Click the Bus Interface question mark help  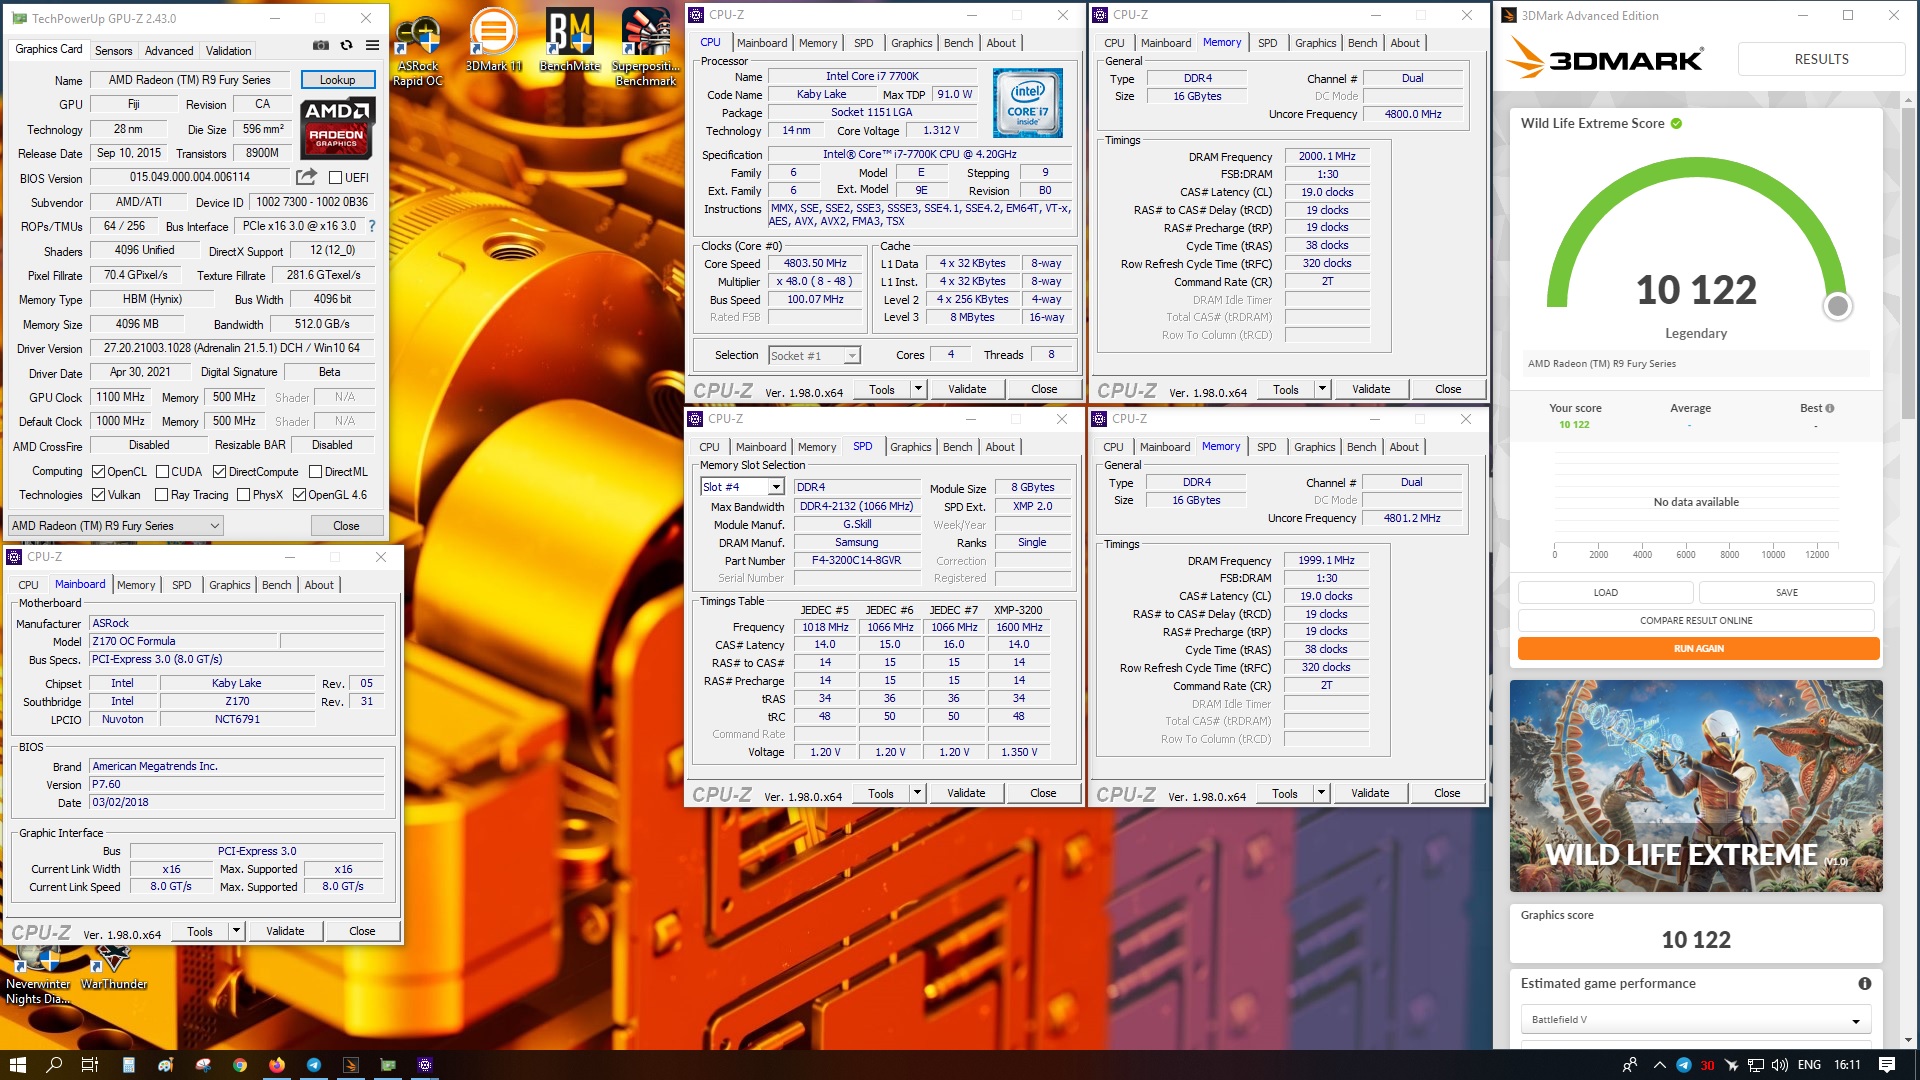(x=372, y=226)
